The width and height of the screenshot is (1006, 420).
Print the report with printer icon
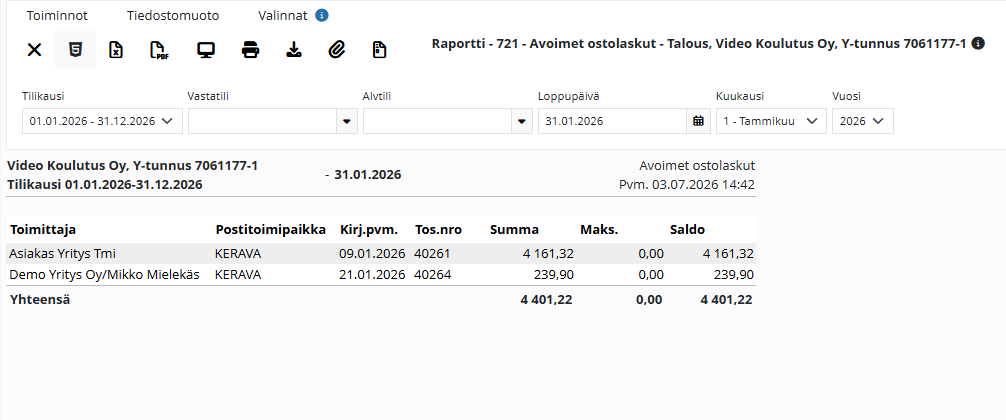tap(250, 50)
